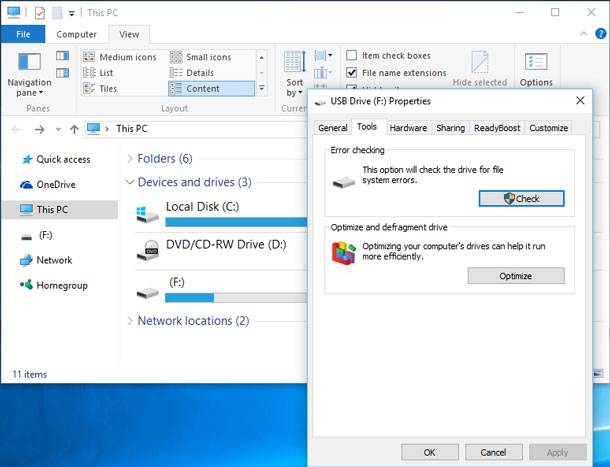Select the (F:) drive in navigation pane

pyautogui.click(x=37, y=235)
